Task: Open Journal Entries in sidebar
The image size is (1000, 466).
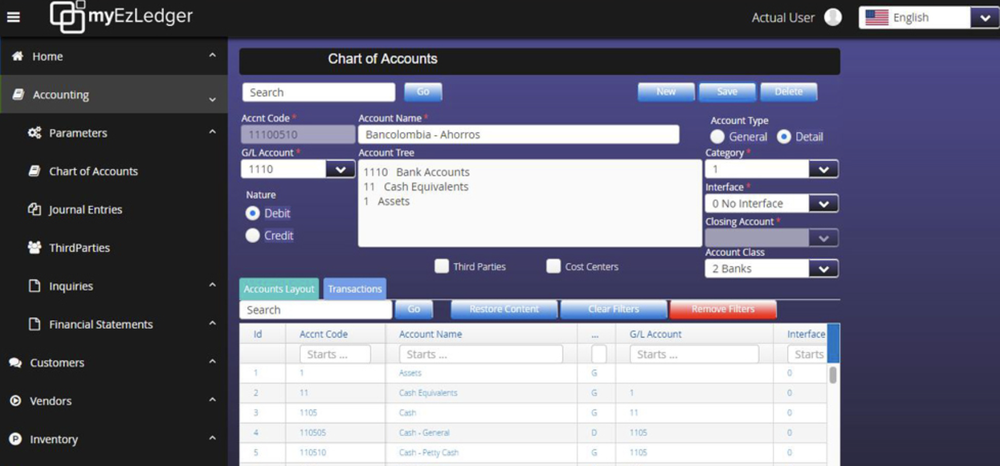Action: 85,209
